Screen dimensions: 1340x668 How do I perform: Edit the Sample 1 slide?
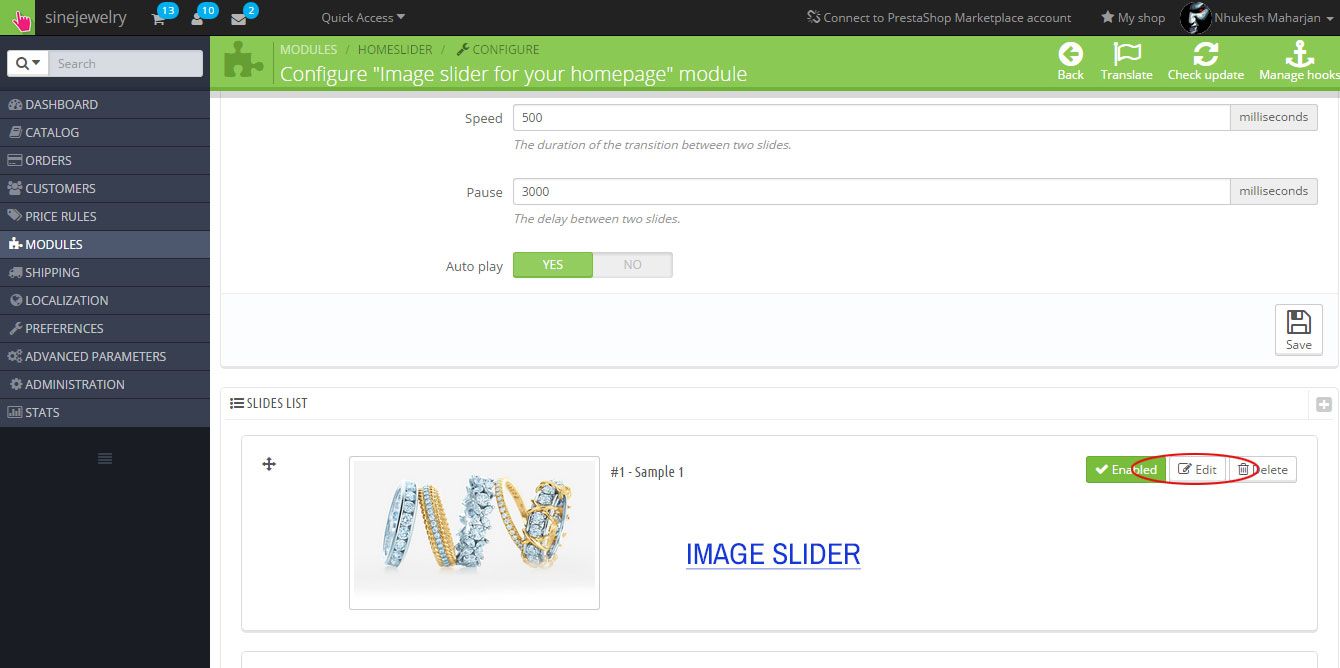(x=1197, y=470)
